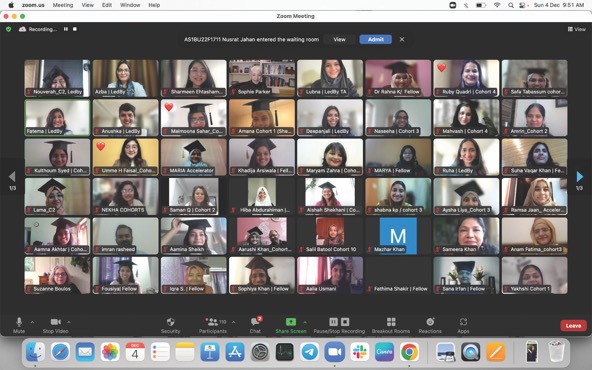Toggle Stop Video camera button

[x=56, y=322]
